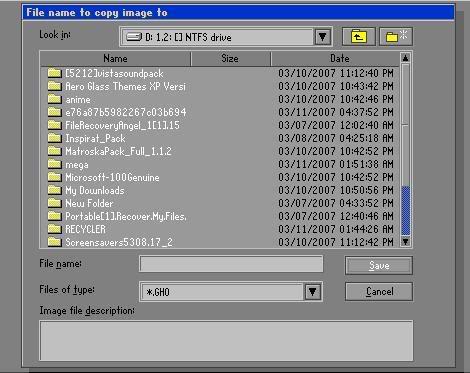
Task: Click the "MatroskaPack_Full_1.1.2" name
Action: point(118,151)
